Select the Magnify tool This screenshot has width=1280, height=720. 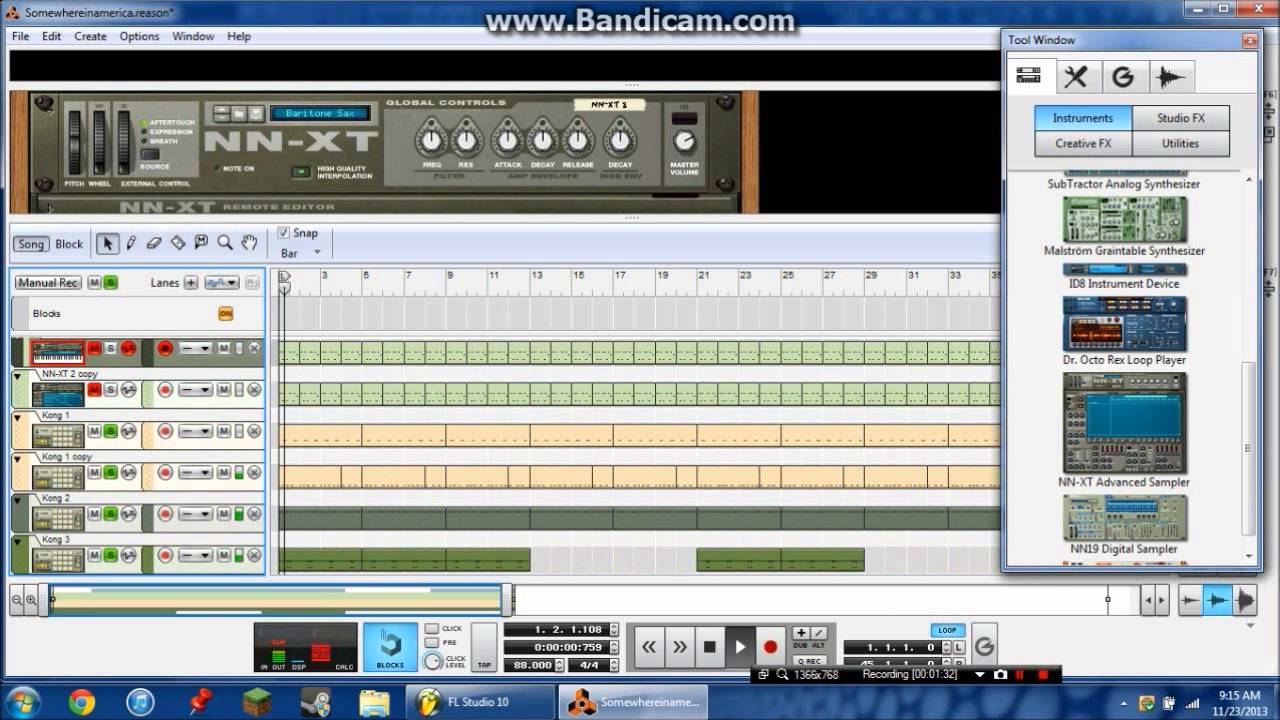click(225, 243)
